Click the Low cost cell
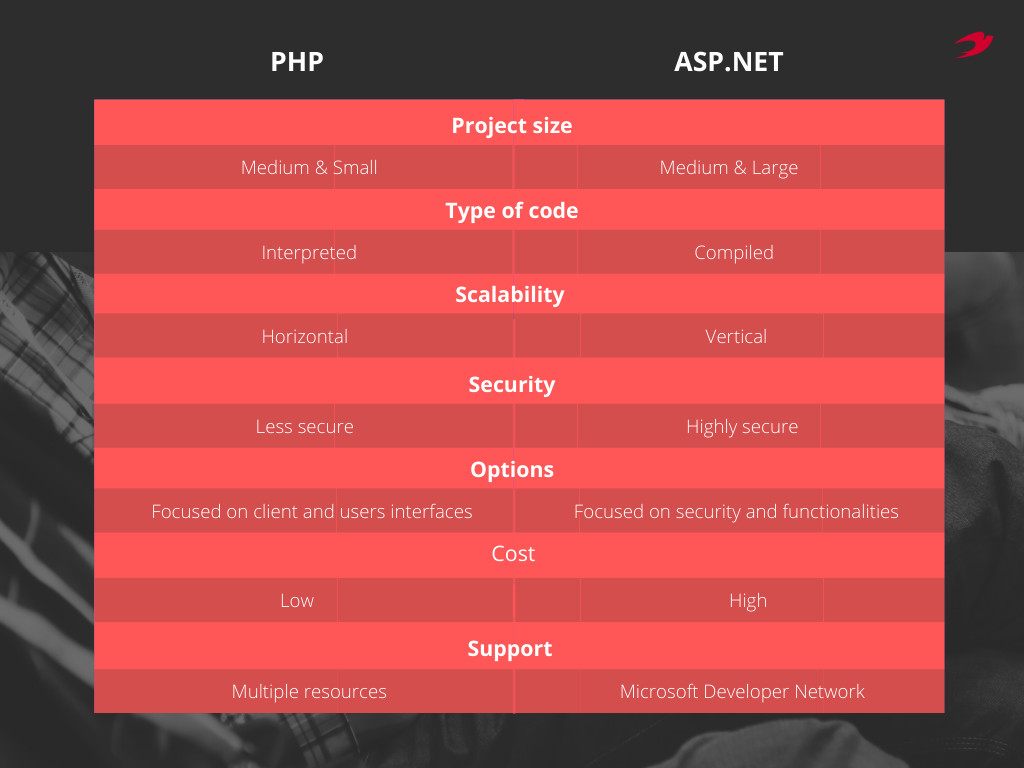The height and width of the screenshot is (768, 1024). [x=297, y=601]
